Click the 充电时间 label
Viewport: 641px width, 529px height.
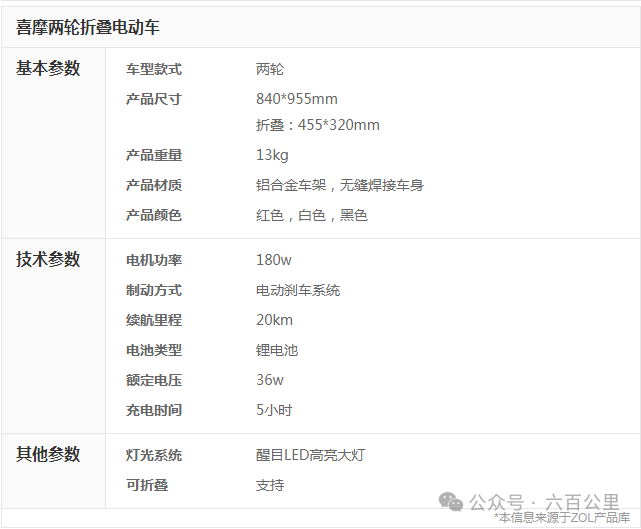coord(154,410)
